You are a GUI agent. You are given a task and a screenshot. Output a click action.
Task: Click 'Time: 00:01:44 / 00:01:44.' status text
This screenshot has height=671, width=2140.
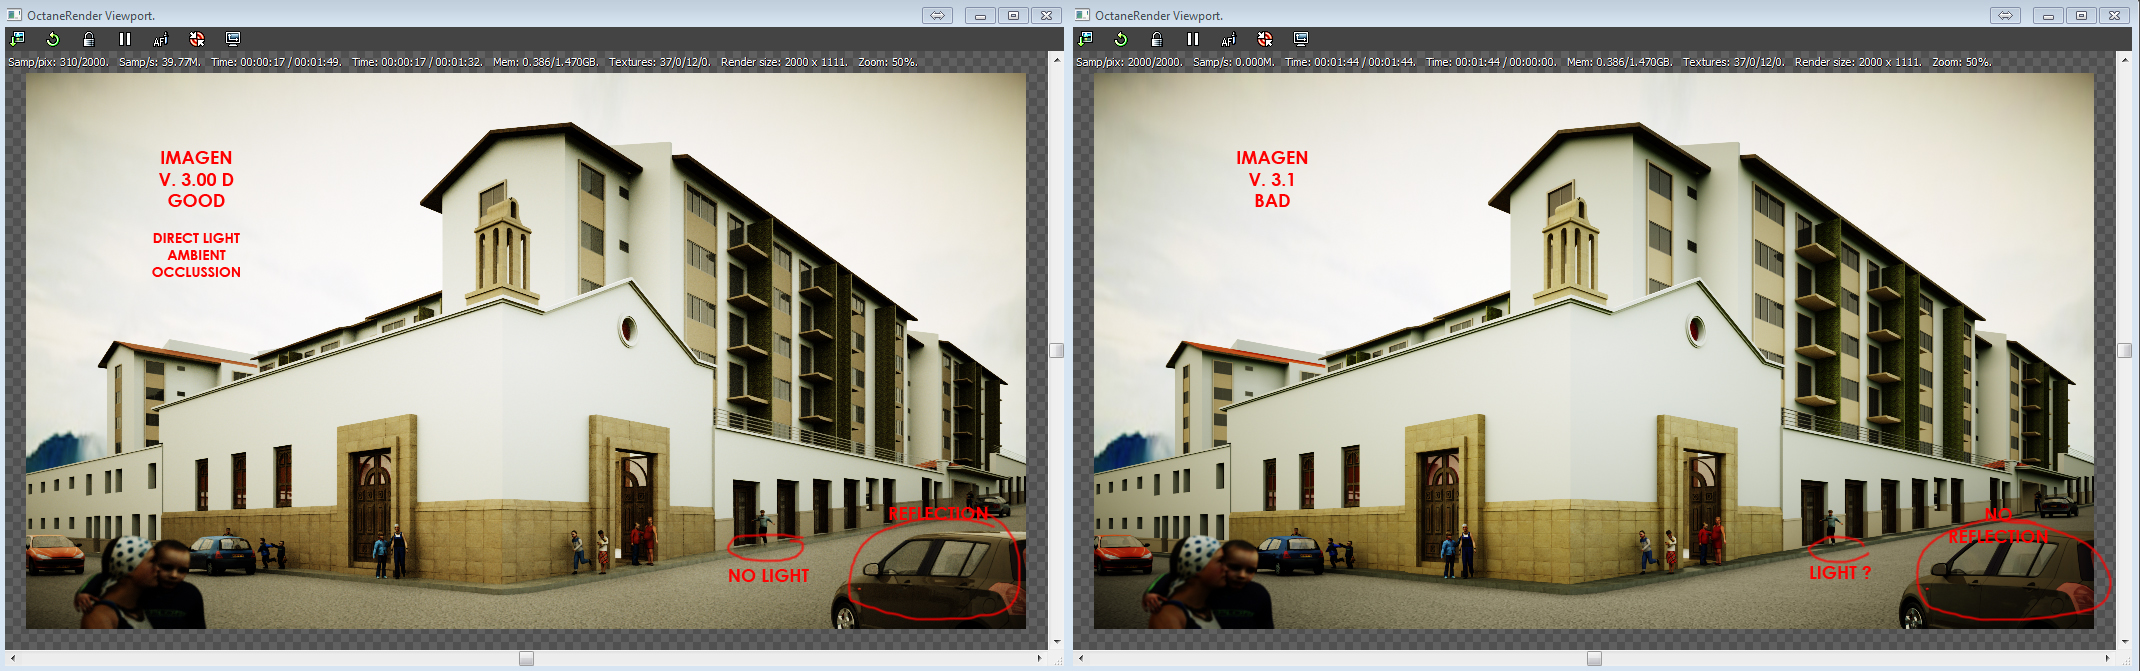[1350, 62]
